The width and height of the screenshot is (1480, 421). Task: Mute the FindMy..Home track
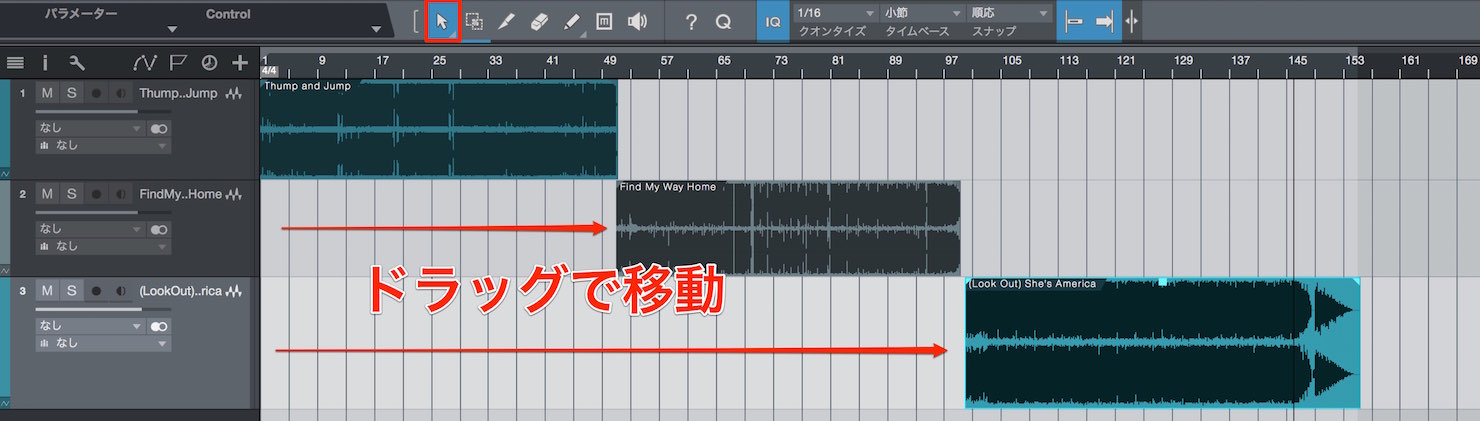click(47, 193)
